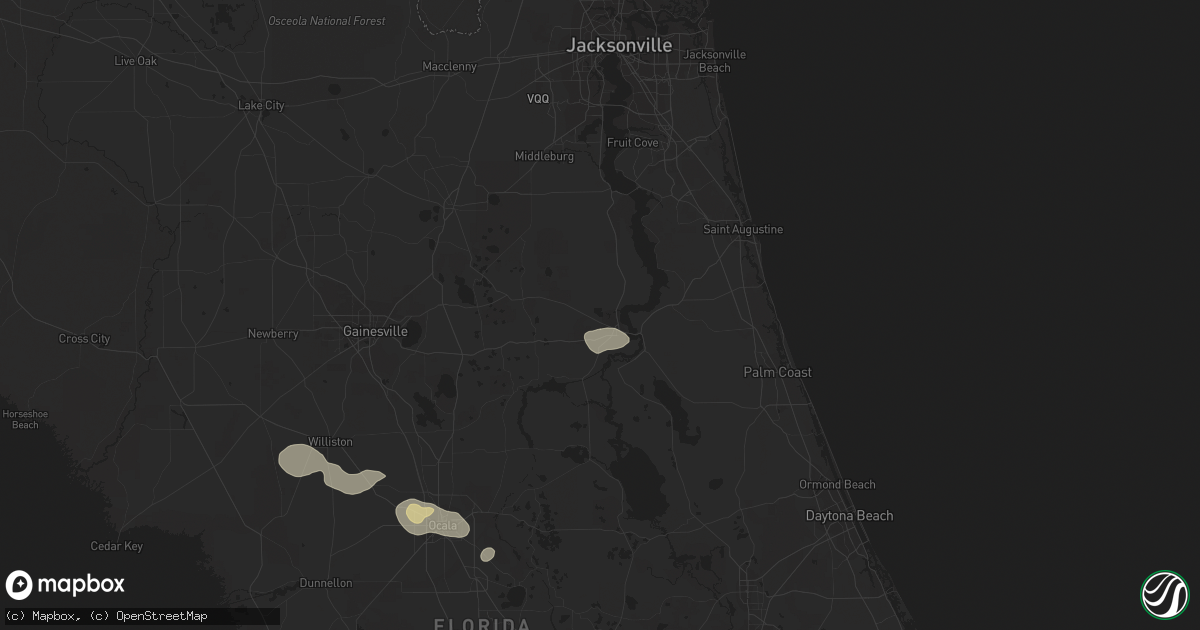This screenshot has width=1200, height=630.
Task: Click the Daytona Beach label
Action: [850, 516]
